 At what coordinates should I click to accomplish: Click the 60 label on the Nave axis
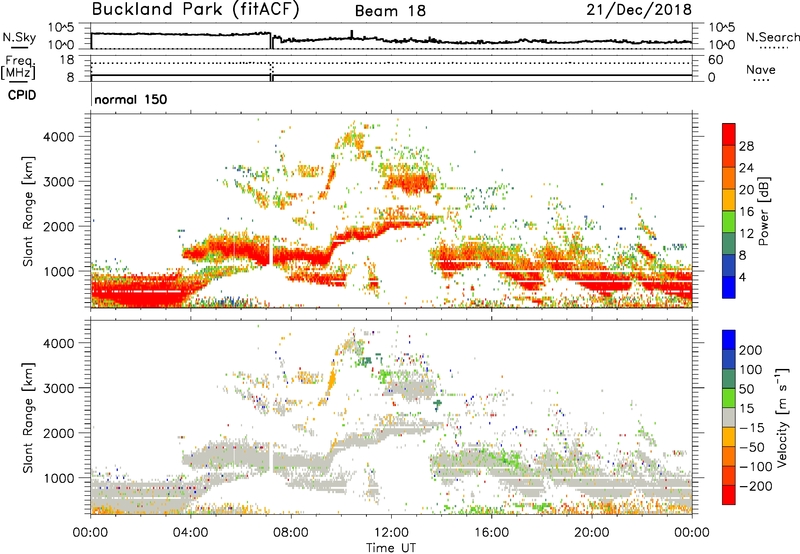coord(715,60)
